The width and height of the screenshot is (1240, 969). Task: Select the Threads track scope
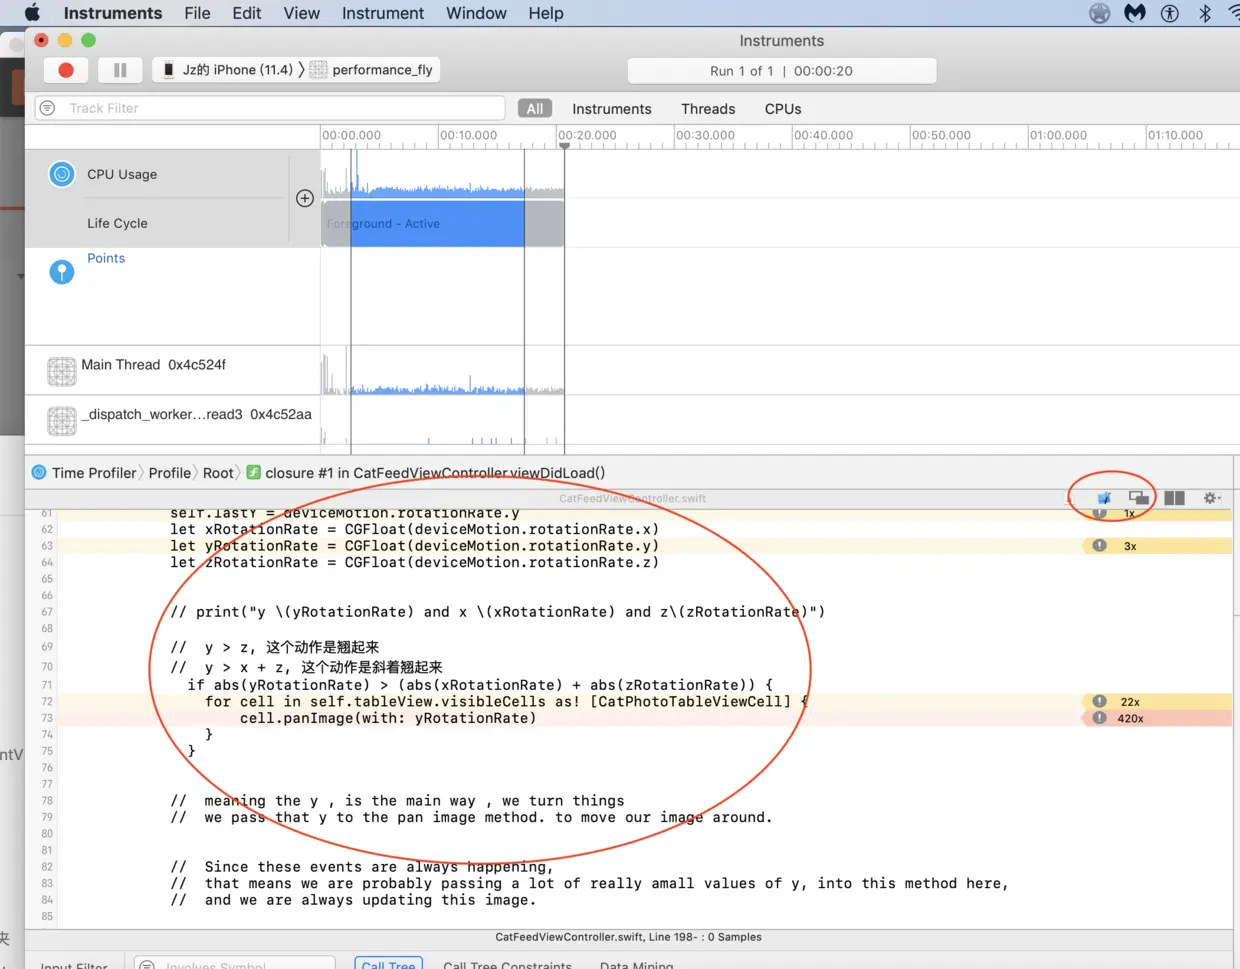click(708, 109)
